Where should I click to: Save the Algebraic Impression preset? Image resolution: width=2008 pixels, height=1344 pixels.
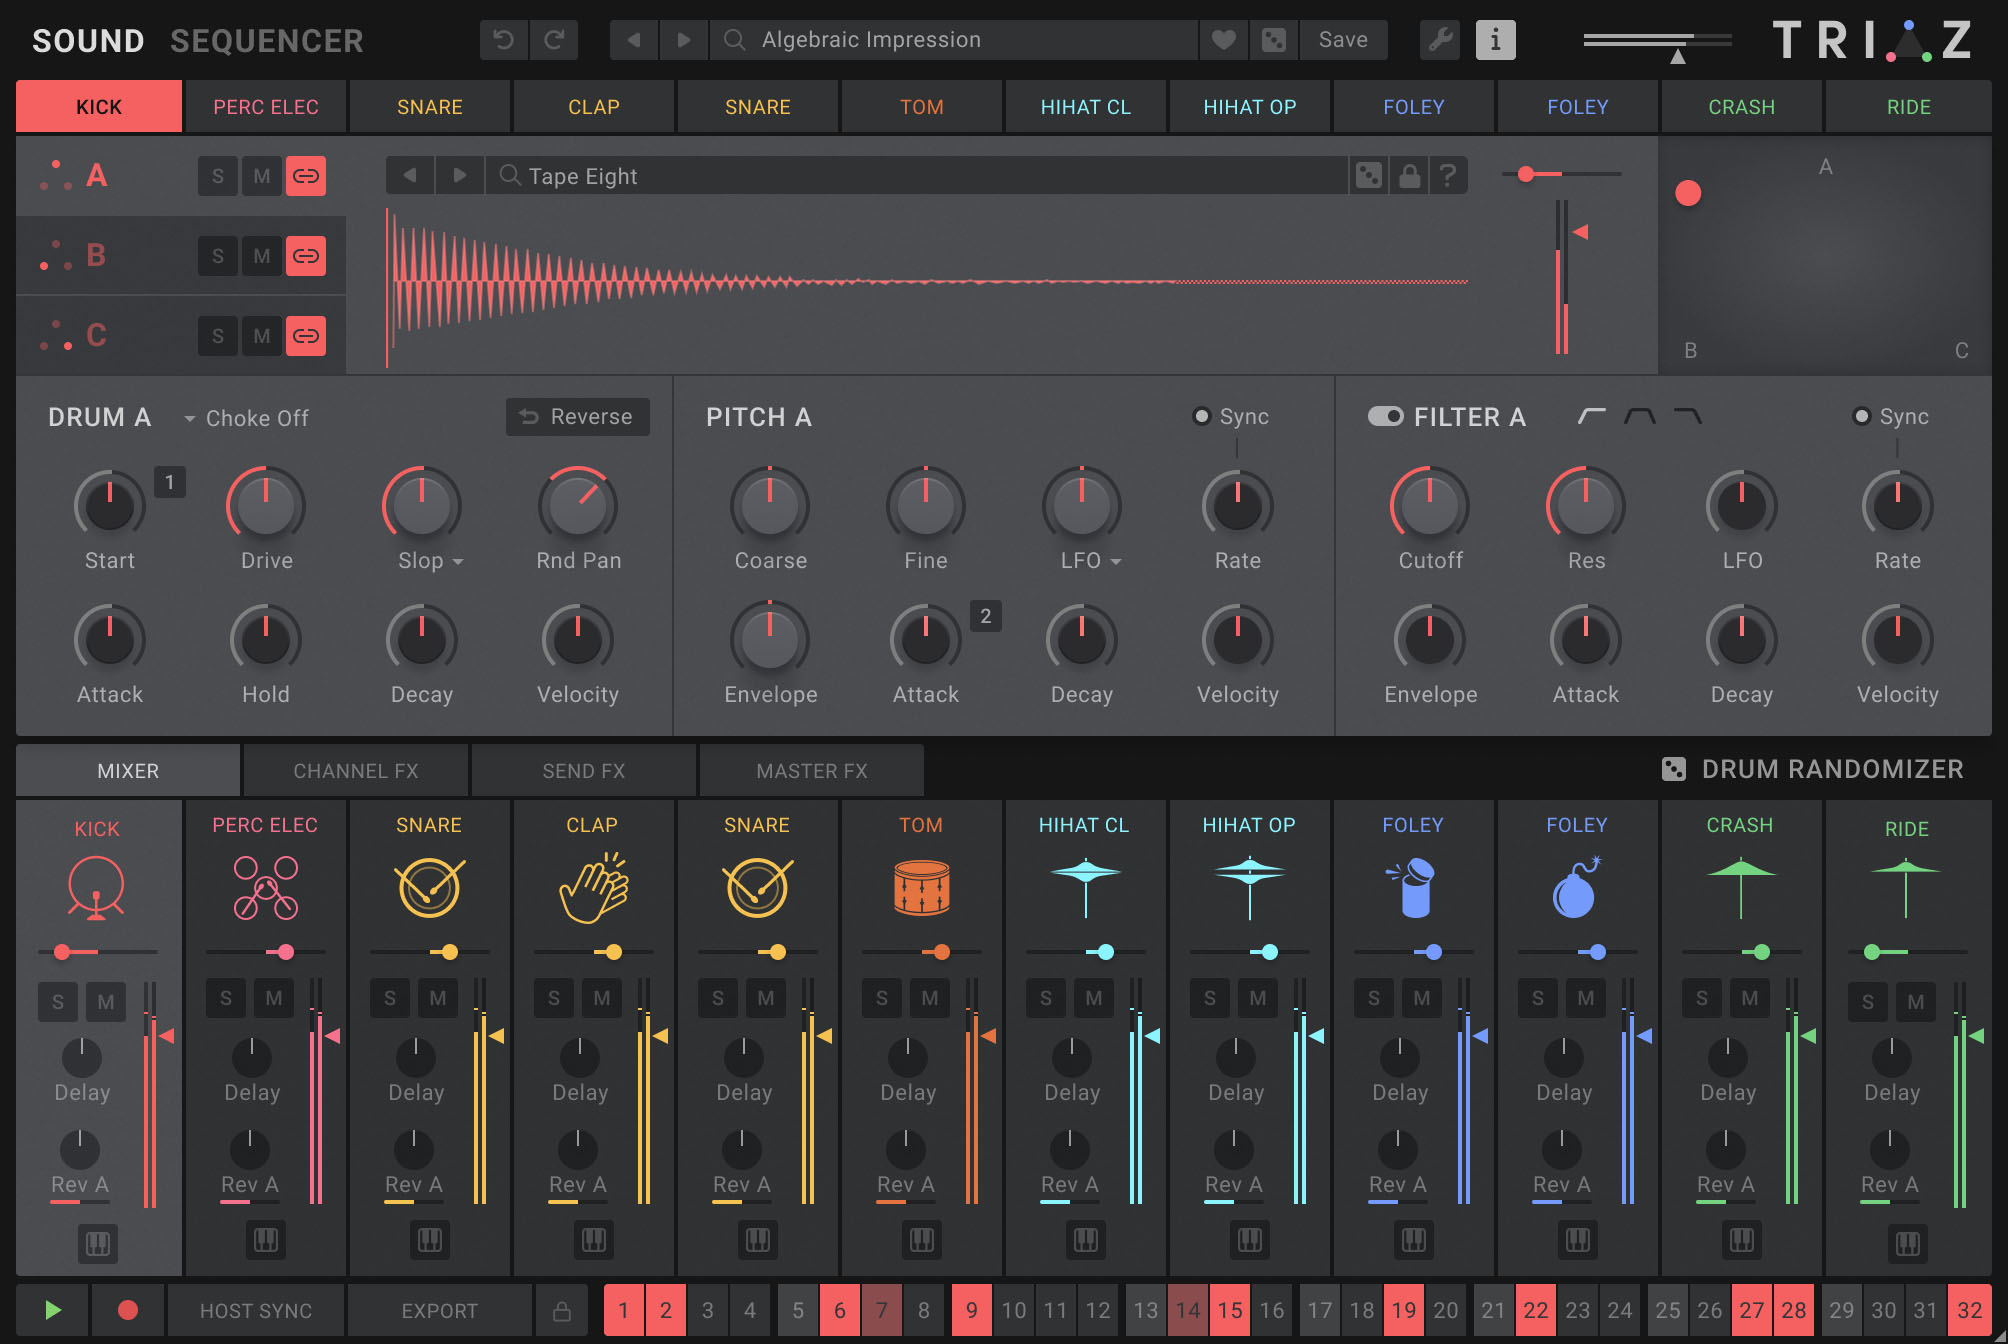pyautogui.click(x=1343, y=40)
